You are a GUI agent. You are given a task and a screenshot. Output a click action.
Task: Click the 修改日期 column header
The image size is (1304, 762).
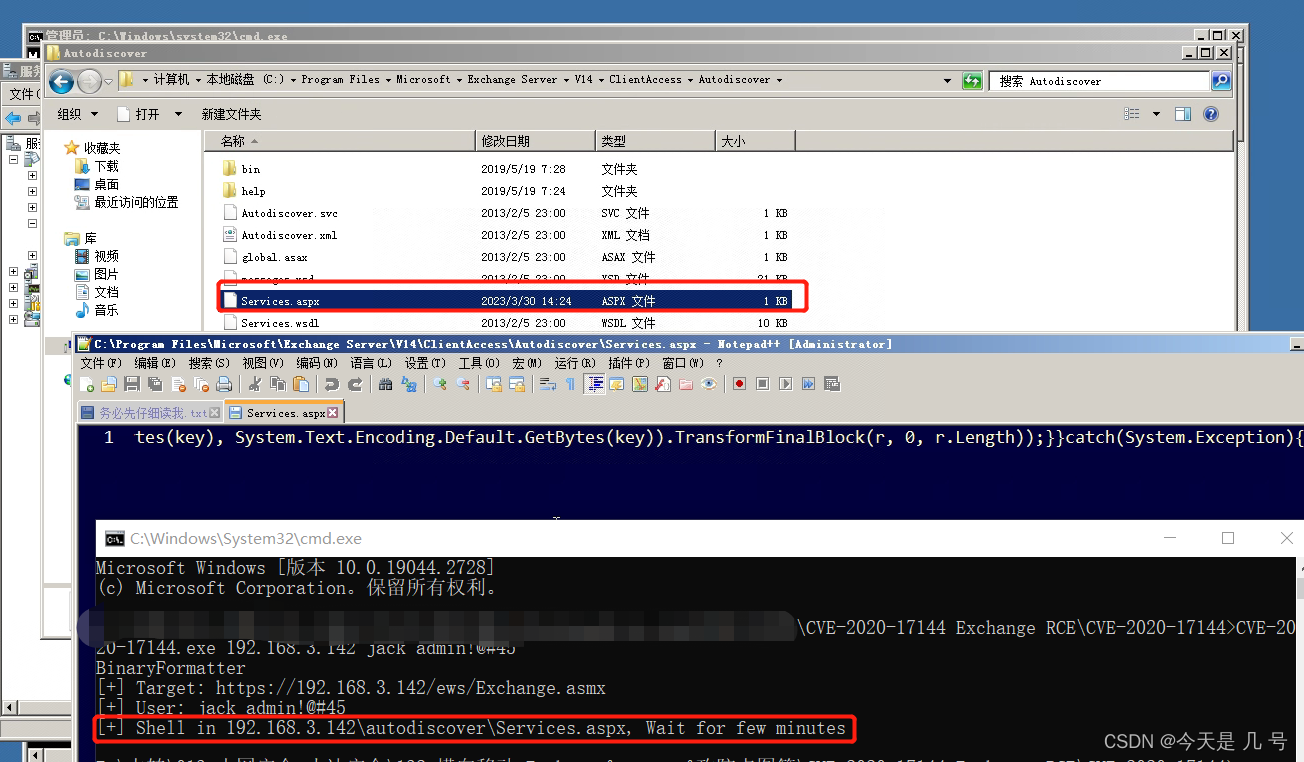pyautogui.click(x=535, y=141)
